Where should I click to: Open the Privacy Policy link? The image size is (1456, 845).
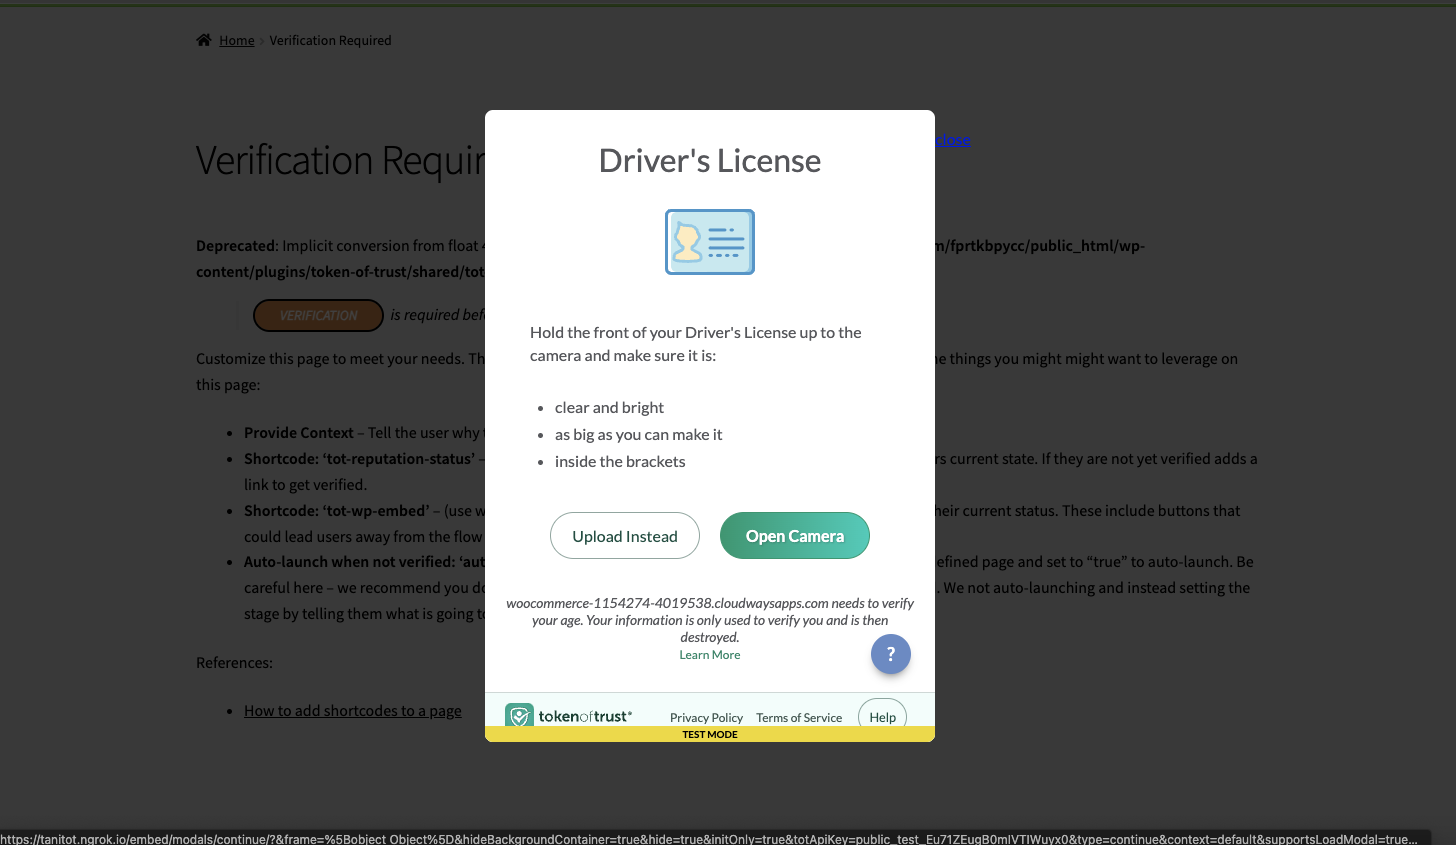click(x=706, y=717)
